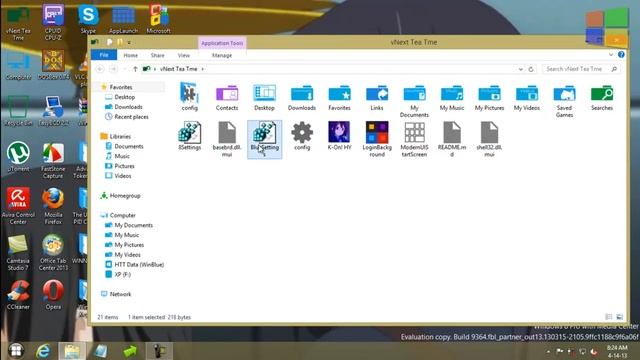The height and width of the screenshot is (360, 640).
Task: Switch to the View ribbon tab
Action: [184, 55]
